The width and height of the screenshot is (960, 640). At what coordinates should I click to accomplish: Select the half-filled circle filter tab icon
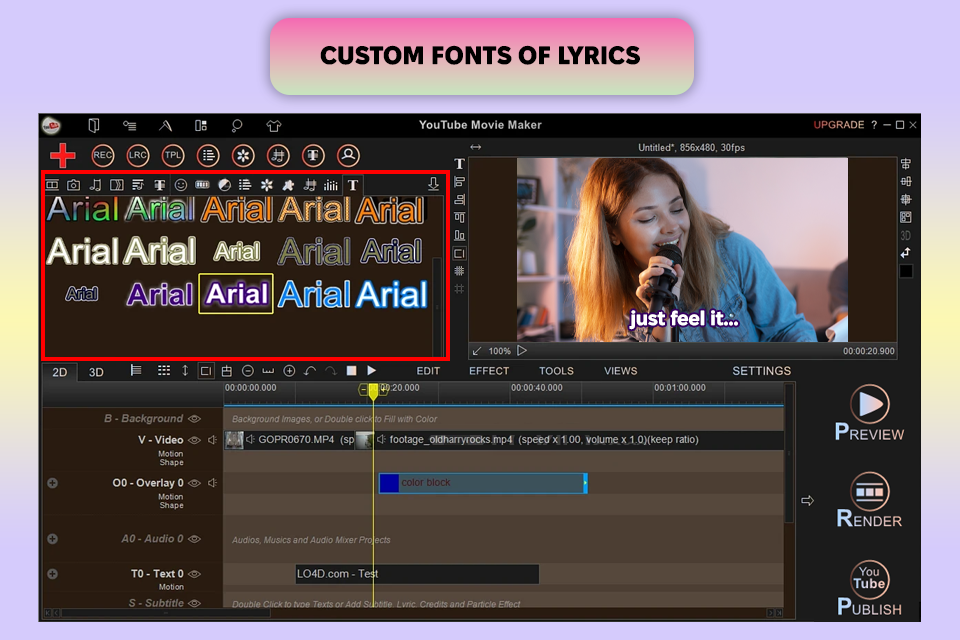coord(225,184)
